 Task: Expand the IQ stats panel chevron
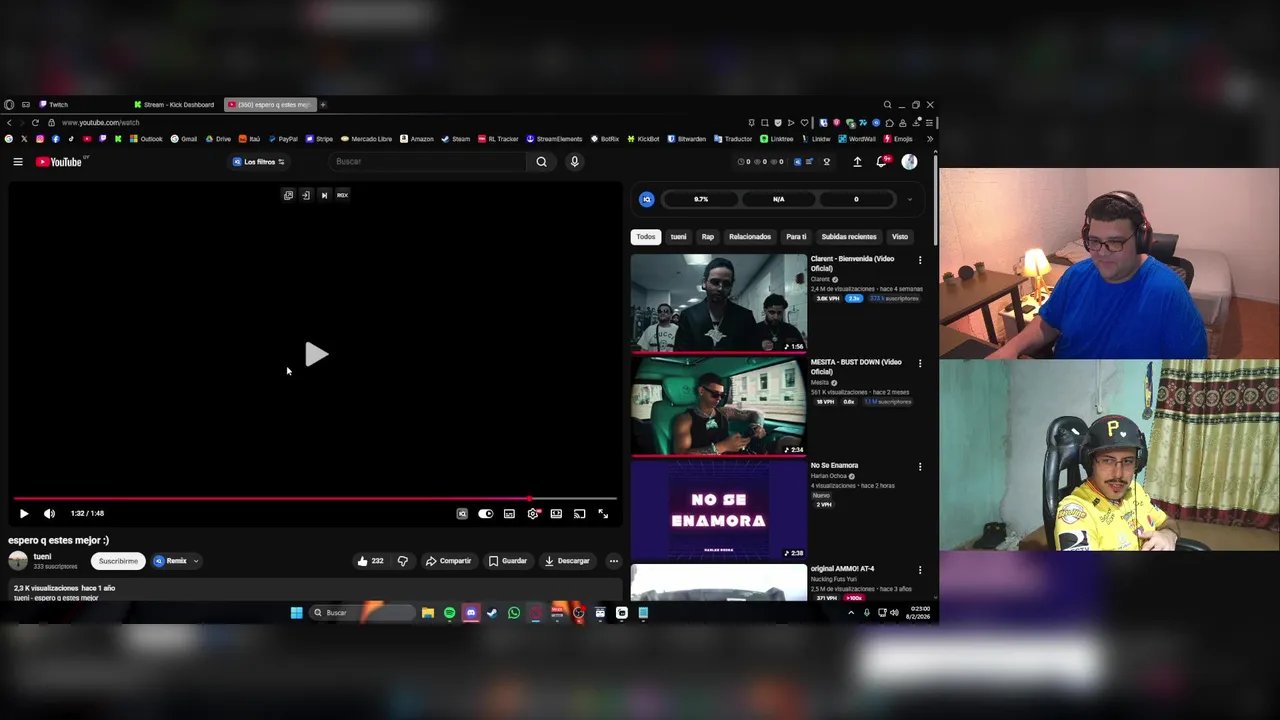(x=909, y=199)
